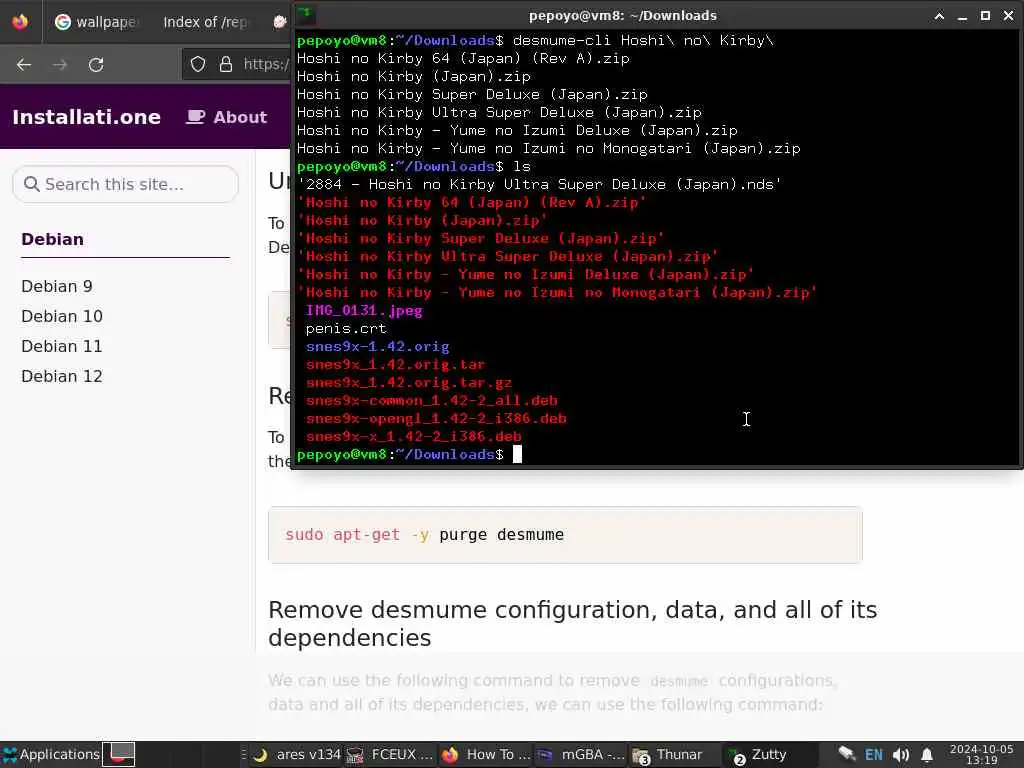Open the Installati.one home link
This screenshot has width=1024, height=768.
[86, 117]
